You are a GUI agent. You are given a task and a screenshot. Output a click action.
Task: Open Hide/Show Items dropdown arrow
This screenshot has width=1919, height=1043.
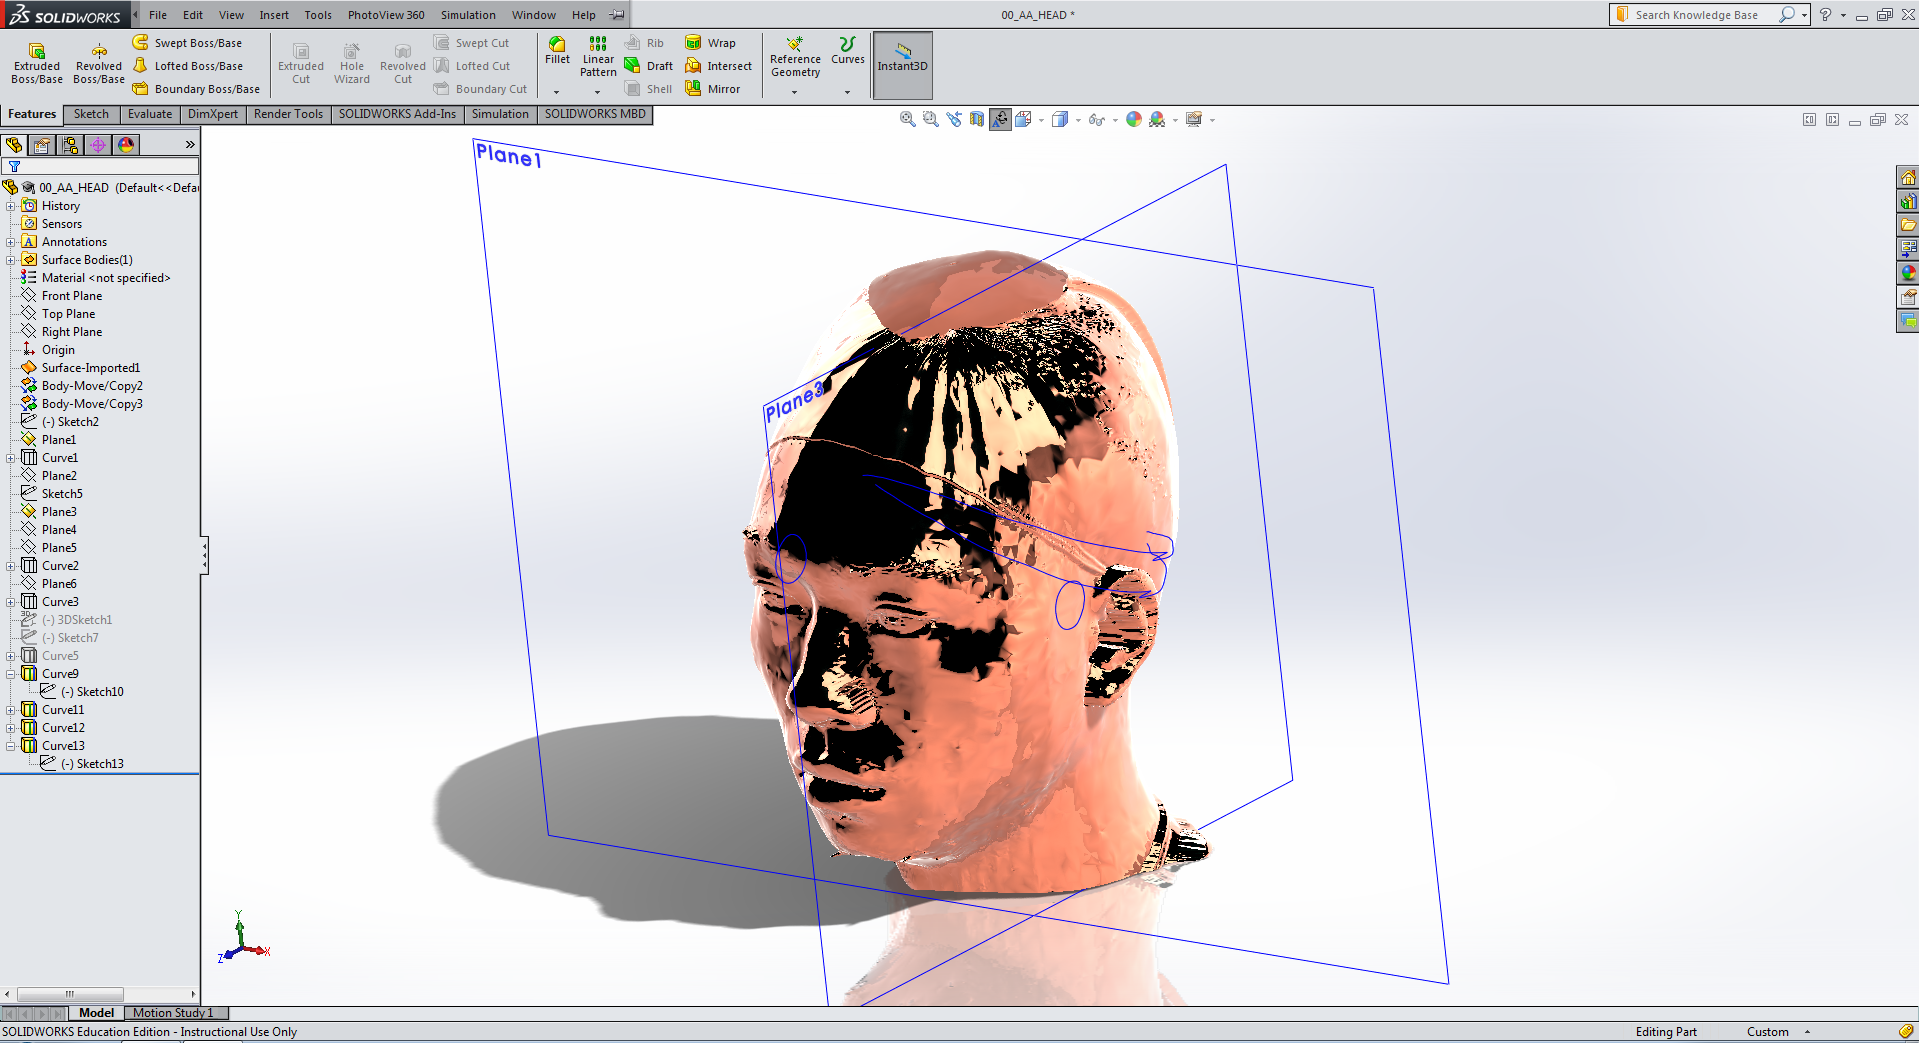click(1115, 120)
